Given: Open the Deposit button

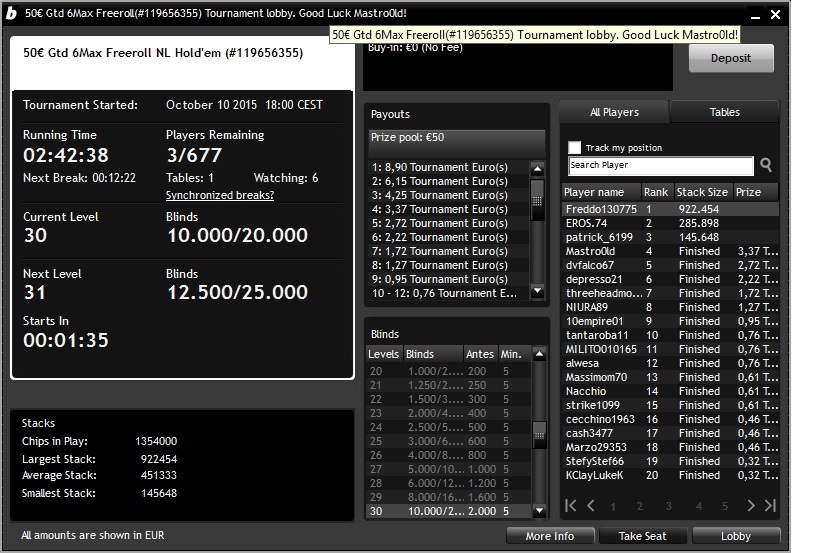Looking at the screenshot, I should [731, 58].
